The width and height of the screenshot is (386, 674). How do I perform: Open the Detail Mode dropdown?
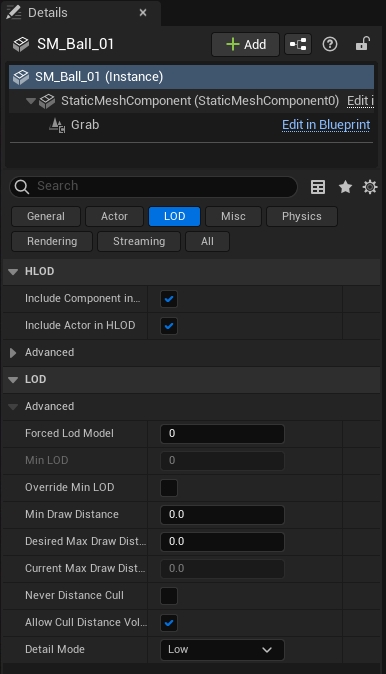coord(222,649)
